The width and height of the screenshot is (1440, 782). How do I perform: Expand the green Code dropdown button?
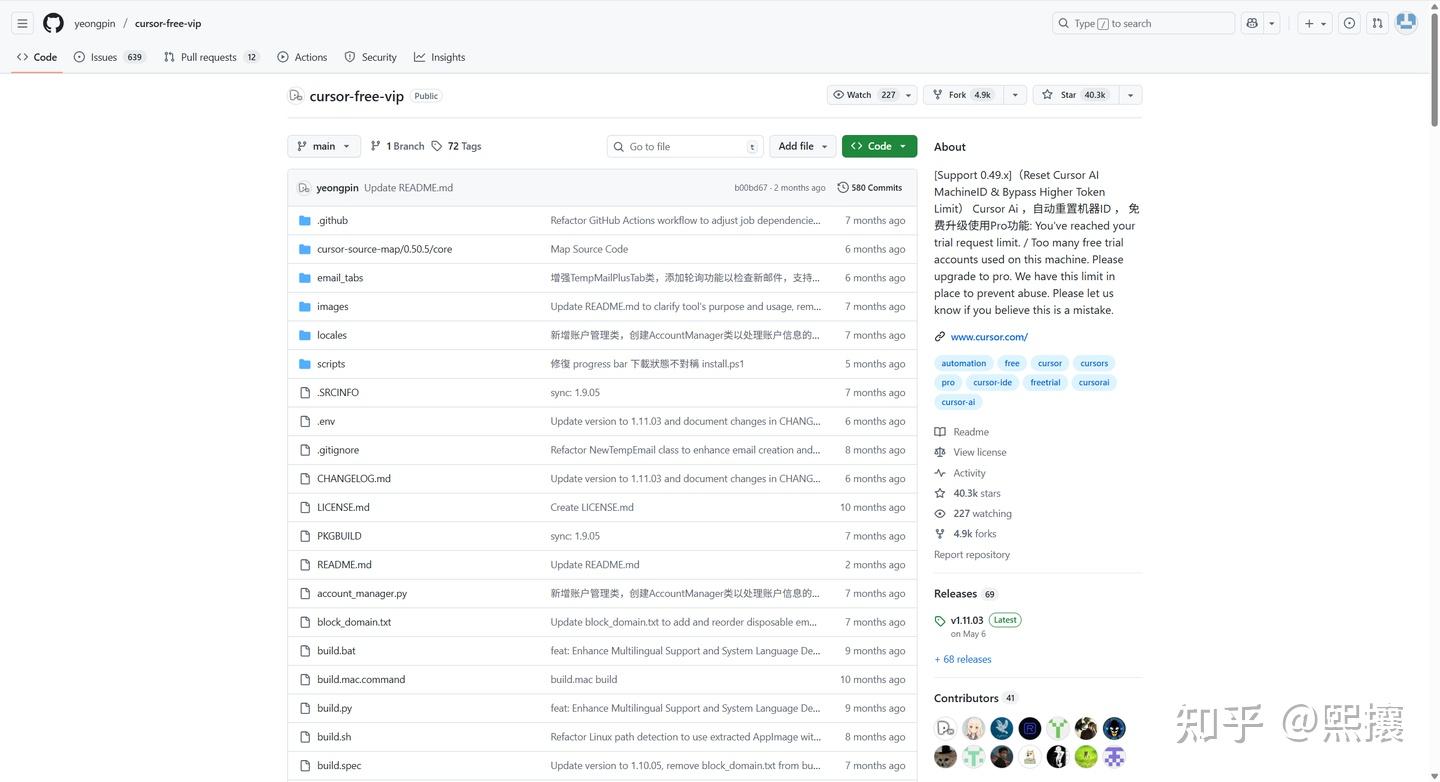[x=879, y=146]
